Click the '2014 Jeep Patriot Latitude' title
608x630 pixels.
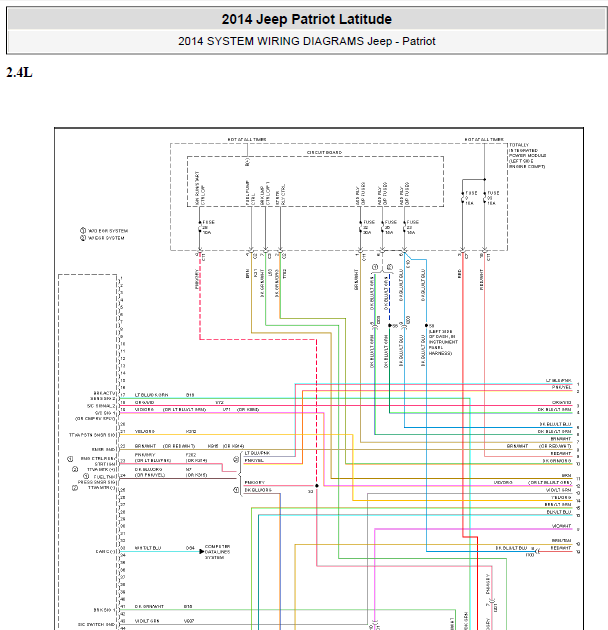click(x=307, y=19)
